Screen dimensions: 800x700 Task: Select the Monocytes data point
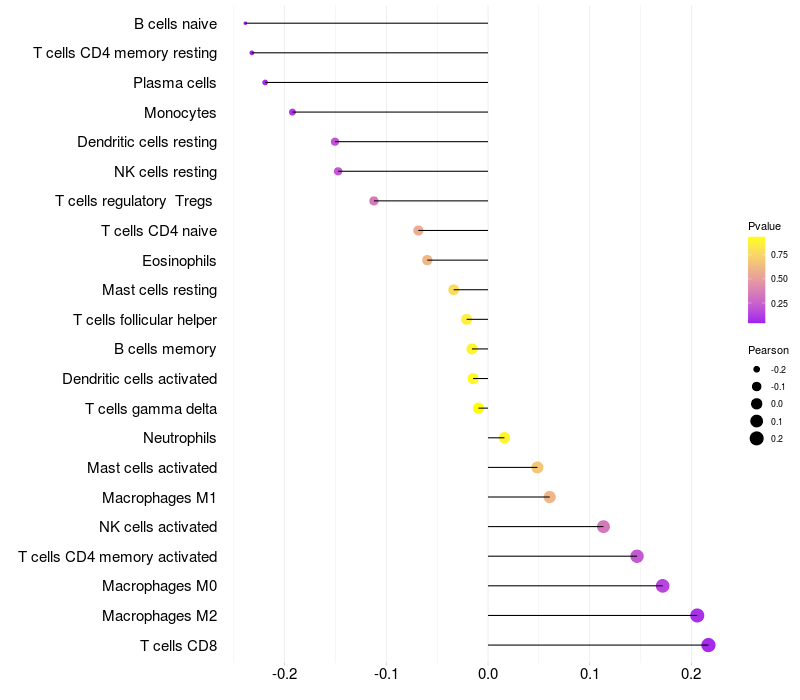click(x=292, y=112)
